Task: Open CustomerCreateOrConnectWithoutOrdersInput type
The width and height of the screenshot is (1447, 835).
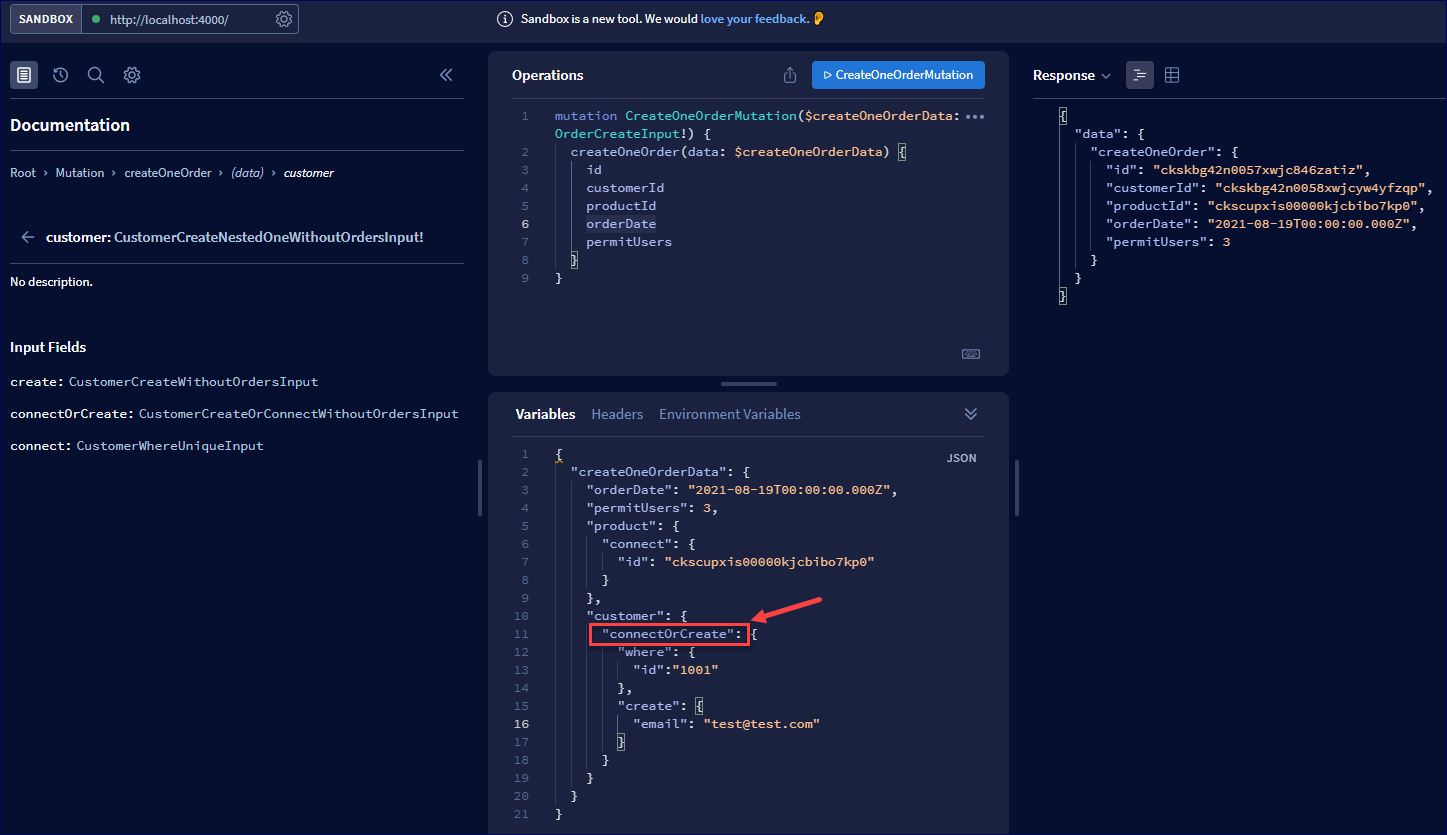Action: point(299,414)
